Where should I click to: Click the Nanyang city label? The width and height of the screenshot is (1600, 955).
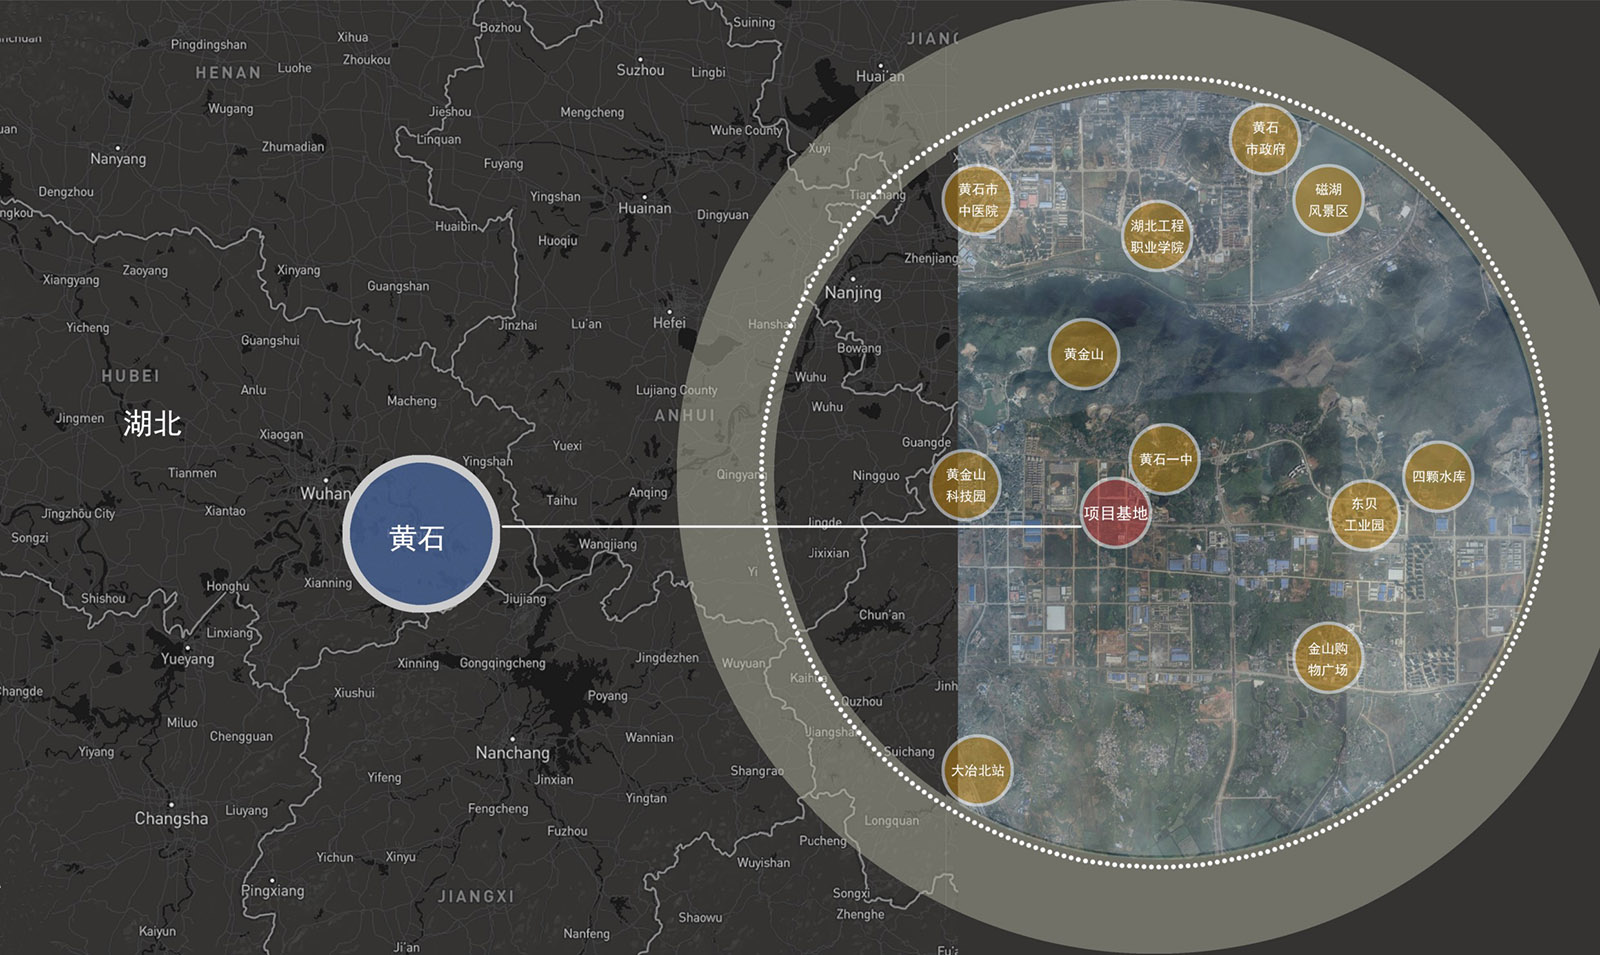(x=118, y=158)
